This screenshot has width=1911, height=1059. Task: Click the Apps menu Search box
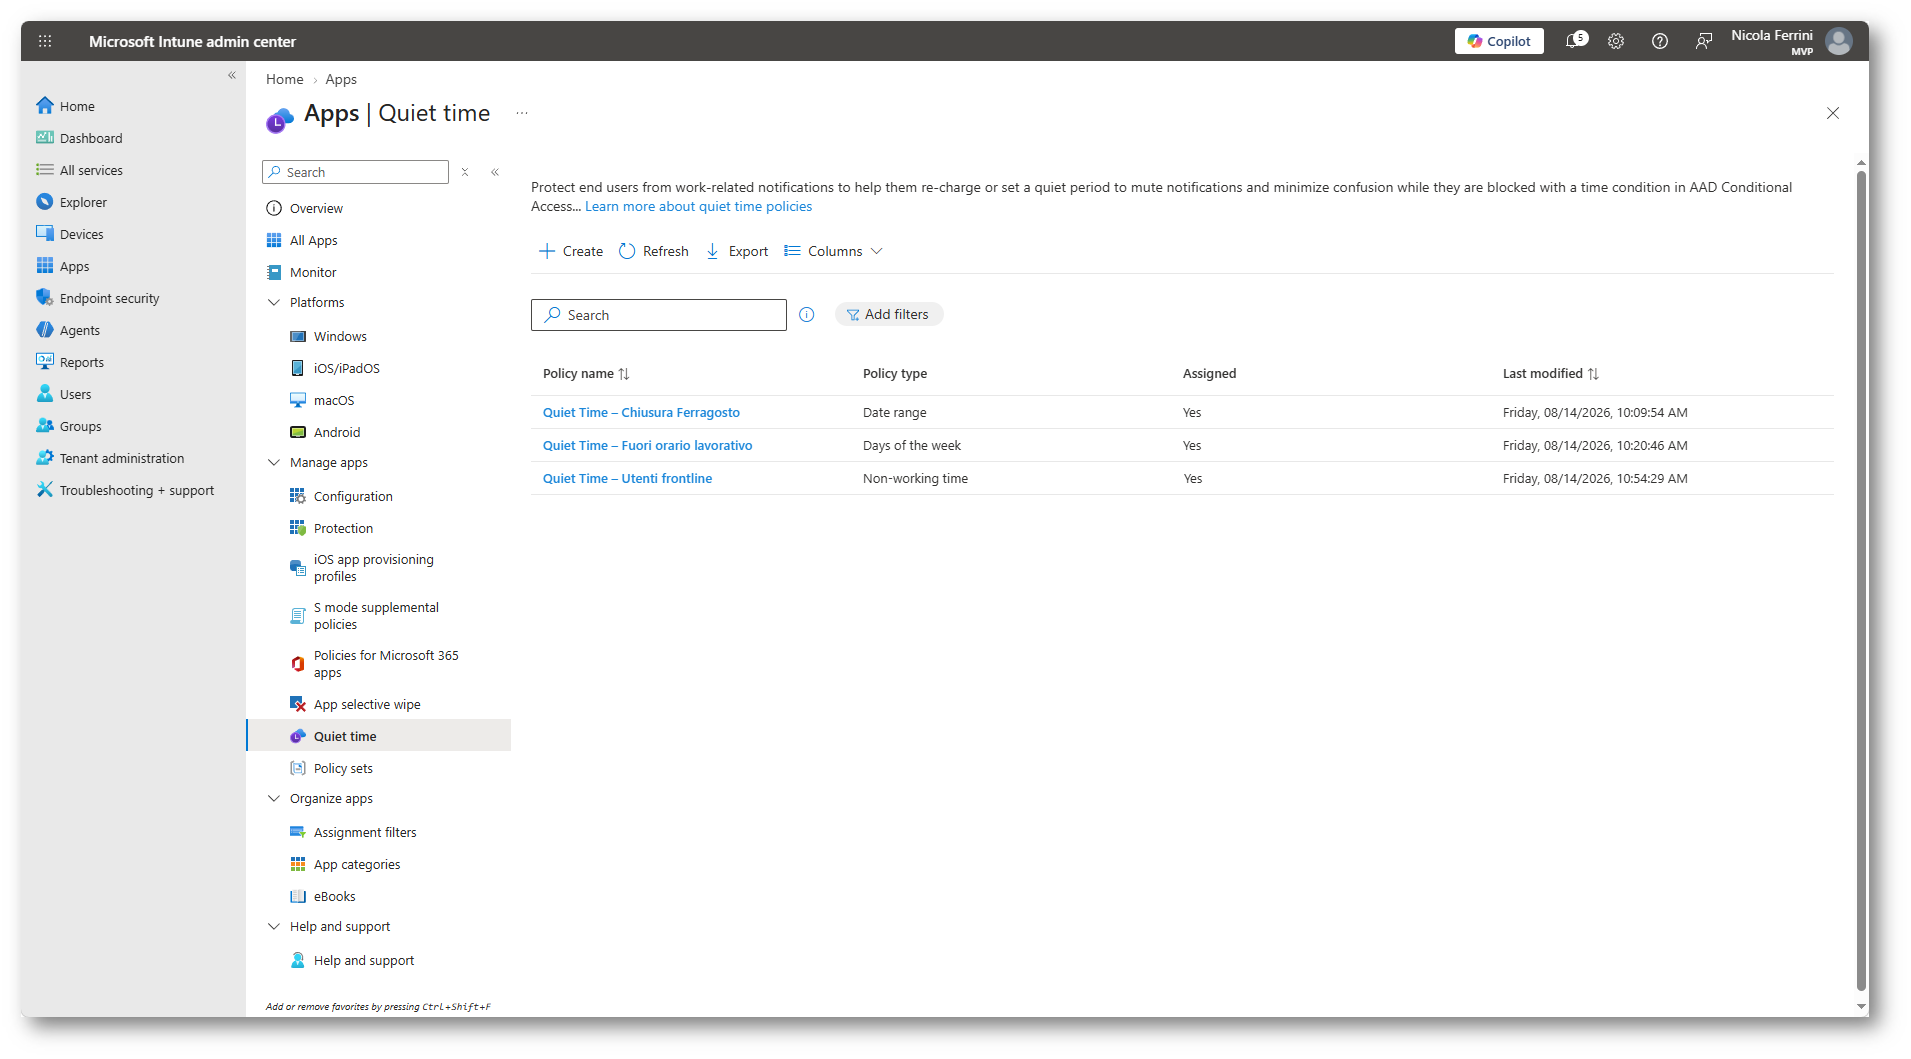pos(356,172)
